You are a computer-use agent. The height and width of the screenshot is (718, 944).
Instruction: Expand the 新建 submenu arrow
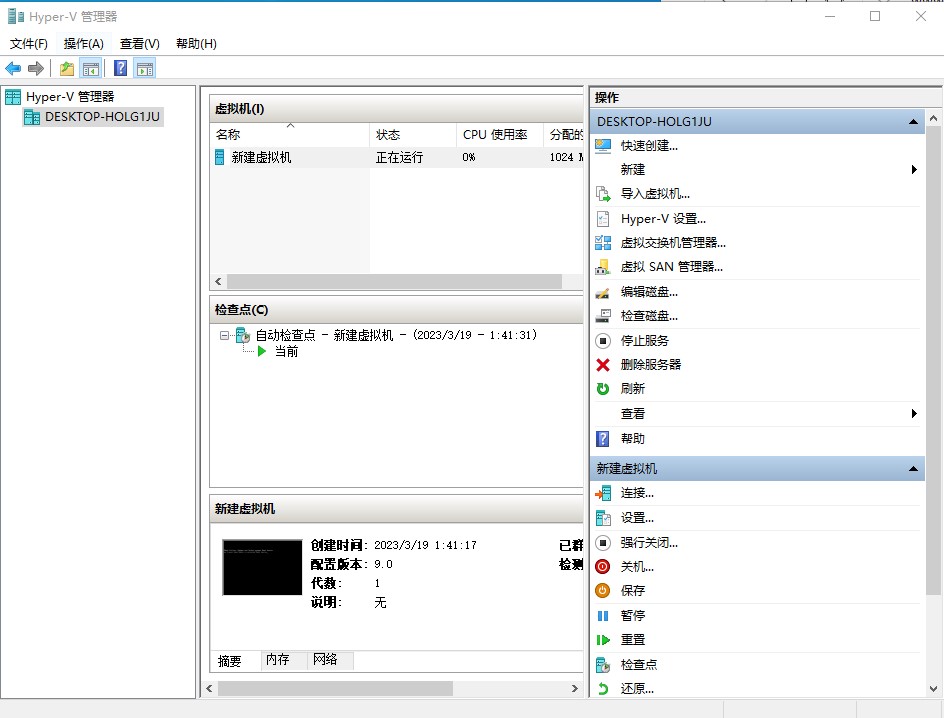(x=914, y=170)
